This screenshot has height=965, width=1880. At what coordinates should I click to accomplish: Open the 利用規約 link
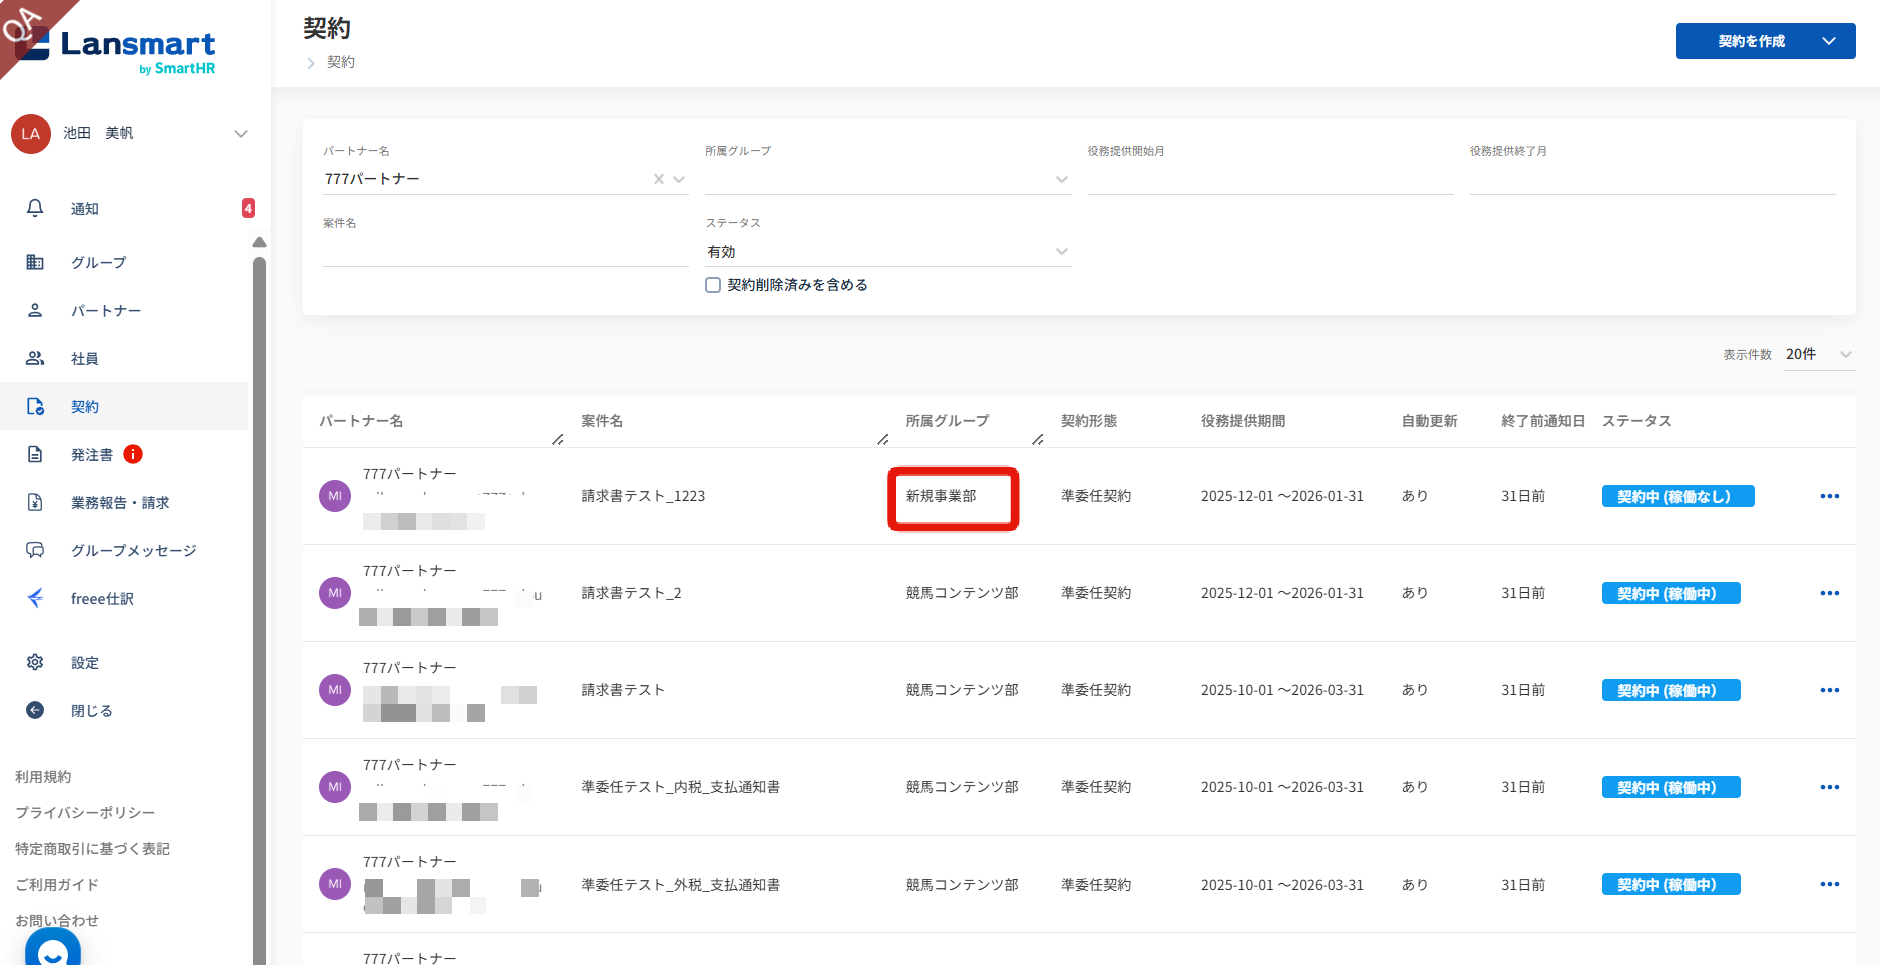point(43,777)
